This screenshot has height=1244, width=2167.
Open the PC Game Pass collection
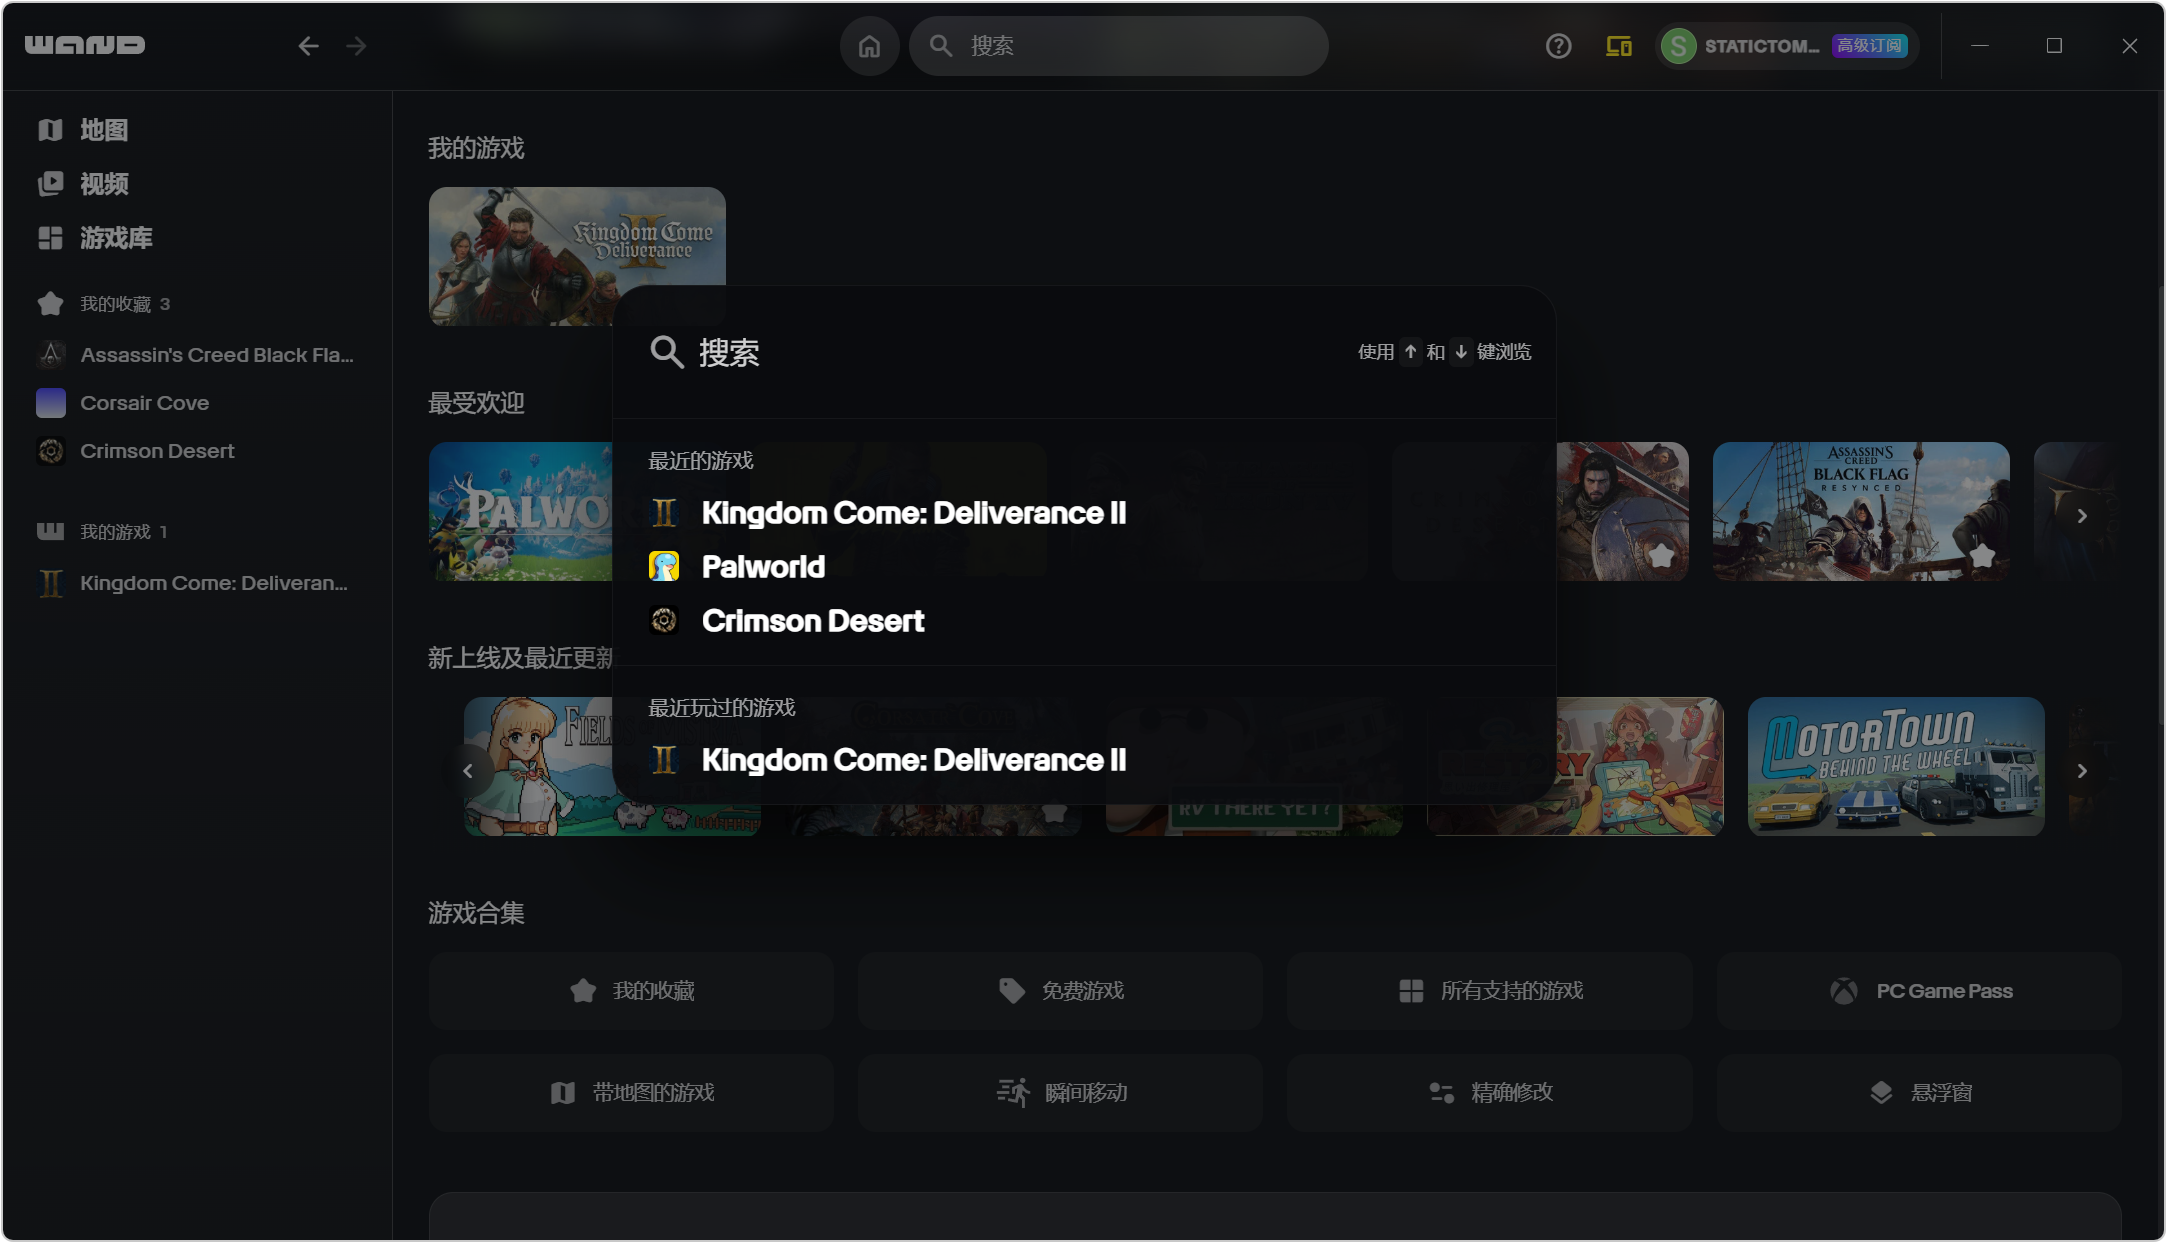1919,991
